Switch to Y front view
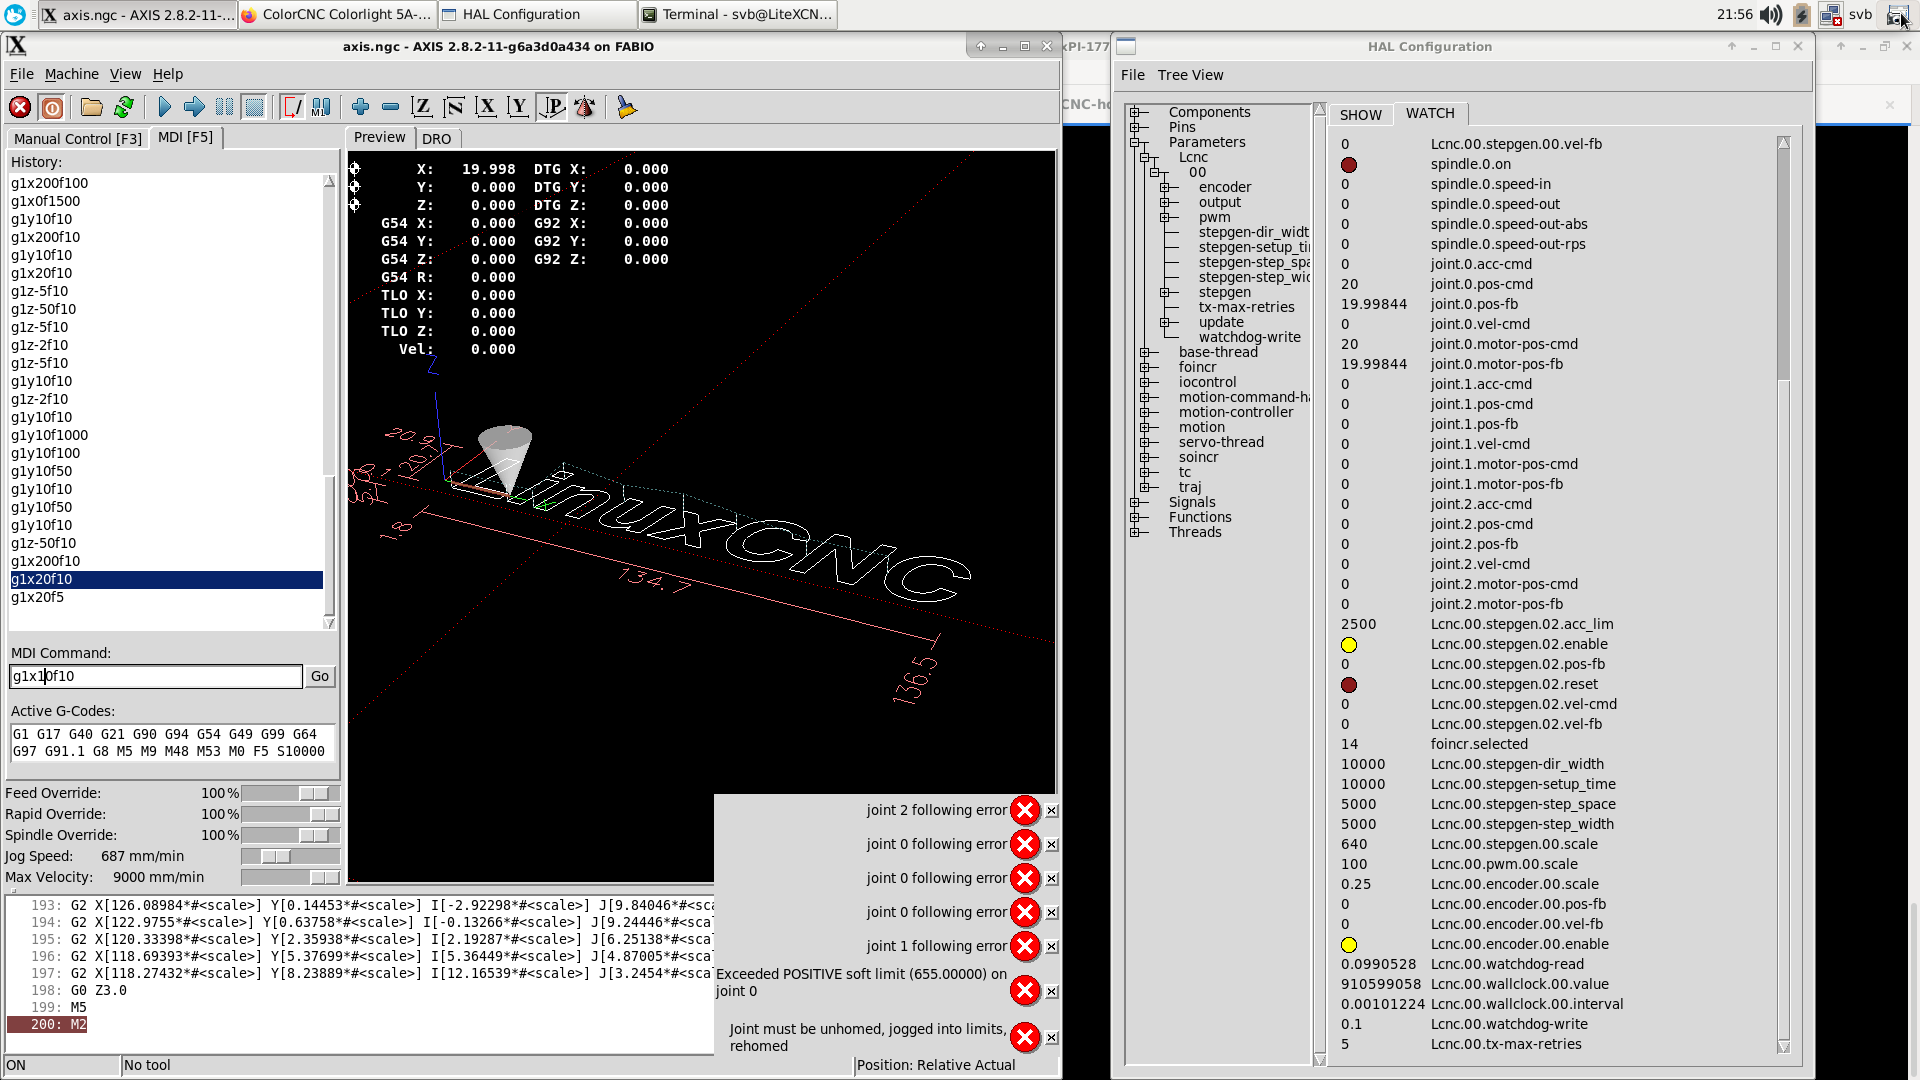 tap(518, 107)
